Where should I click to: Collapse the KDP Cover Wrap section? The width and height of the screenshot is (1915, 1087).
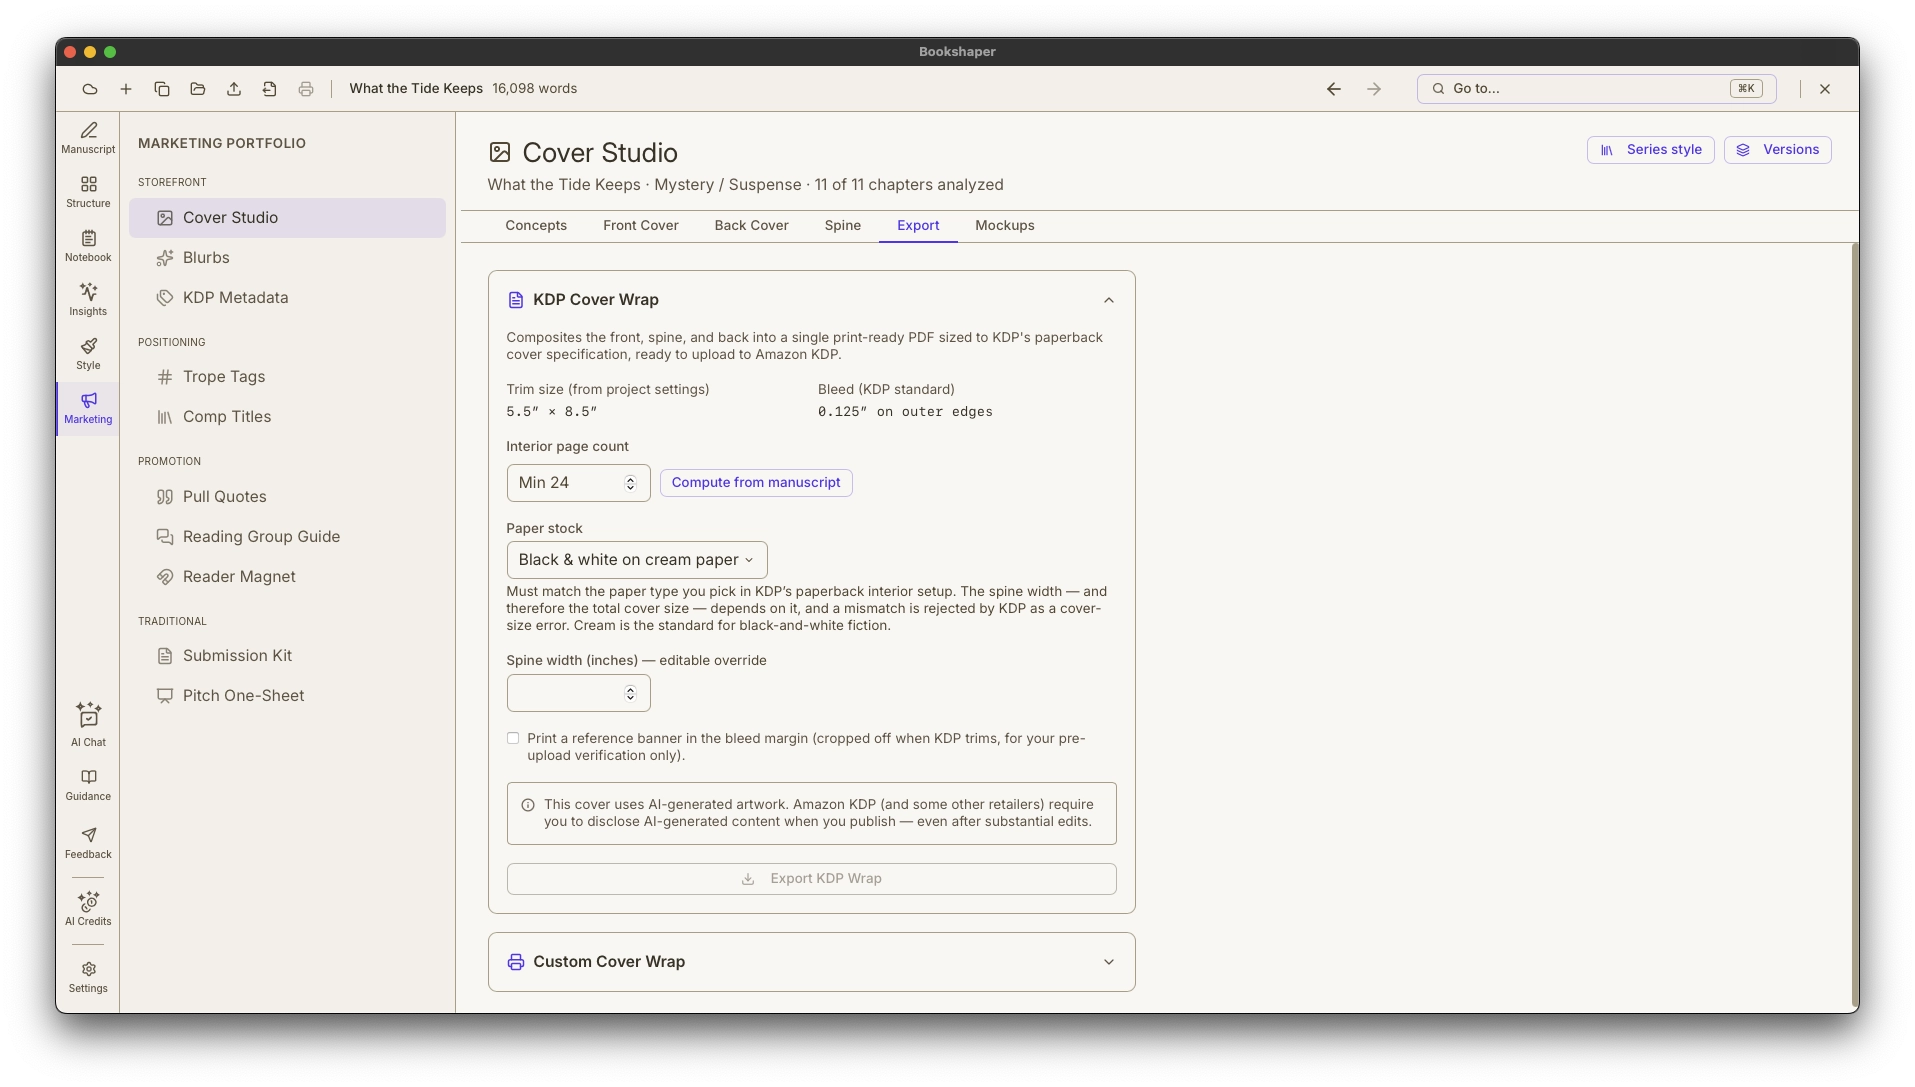pyautogui.click(x=1109, y=300)
